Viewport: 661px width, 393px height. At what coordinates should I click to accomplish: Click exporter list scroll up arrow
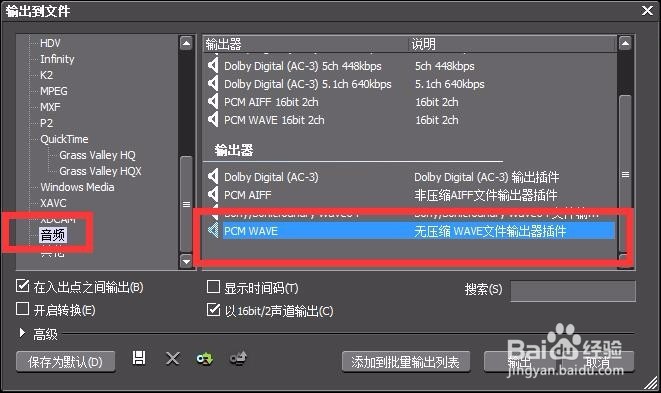[x=625, y=43]
